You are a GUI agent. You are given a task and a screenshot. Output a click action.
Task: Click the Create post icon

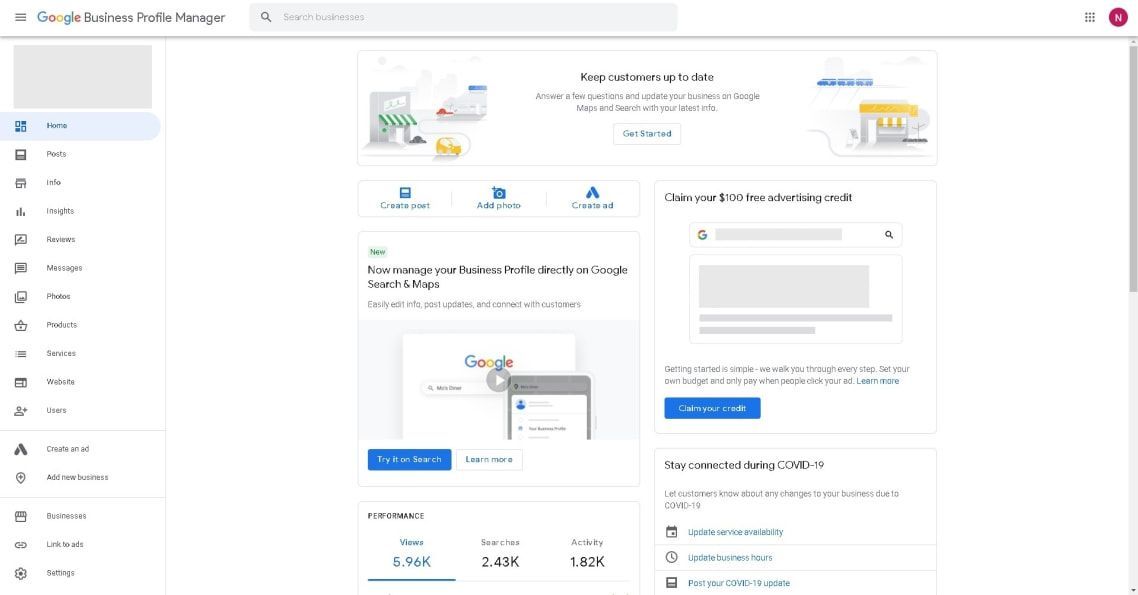405,192
